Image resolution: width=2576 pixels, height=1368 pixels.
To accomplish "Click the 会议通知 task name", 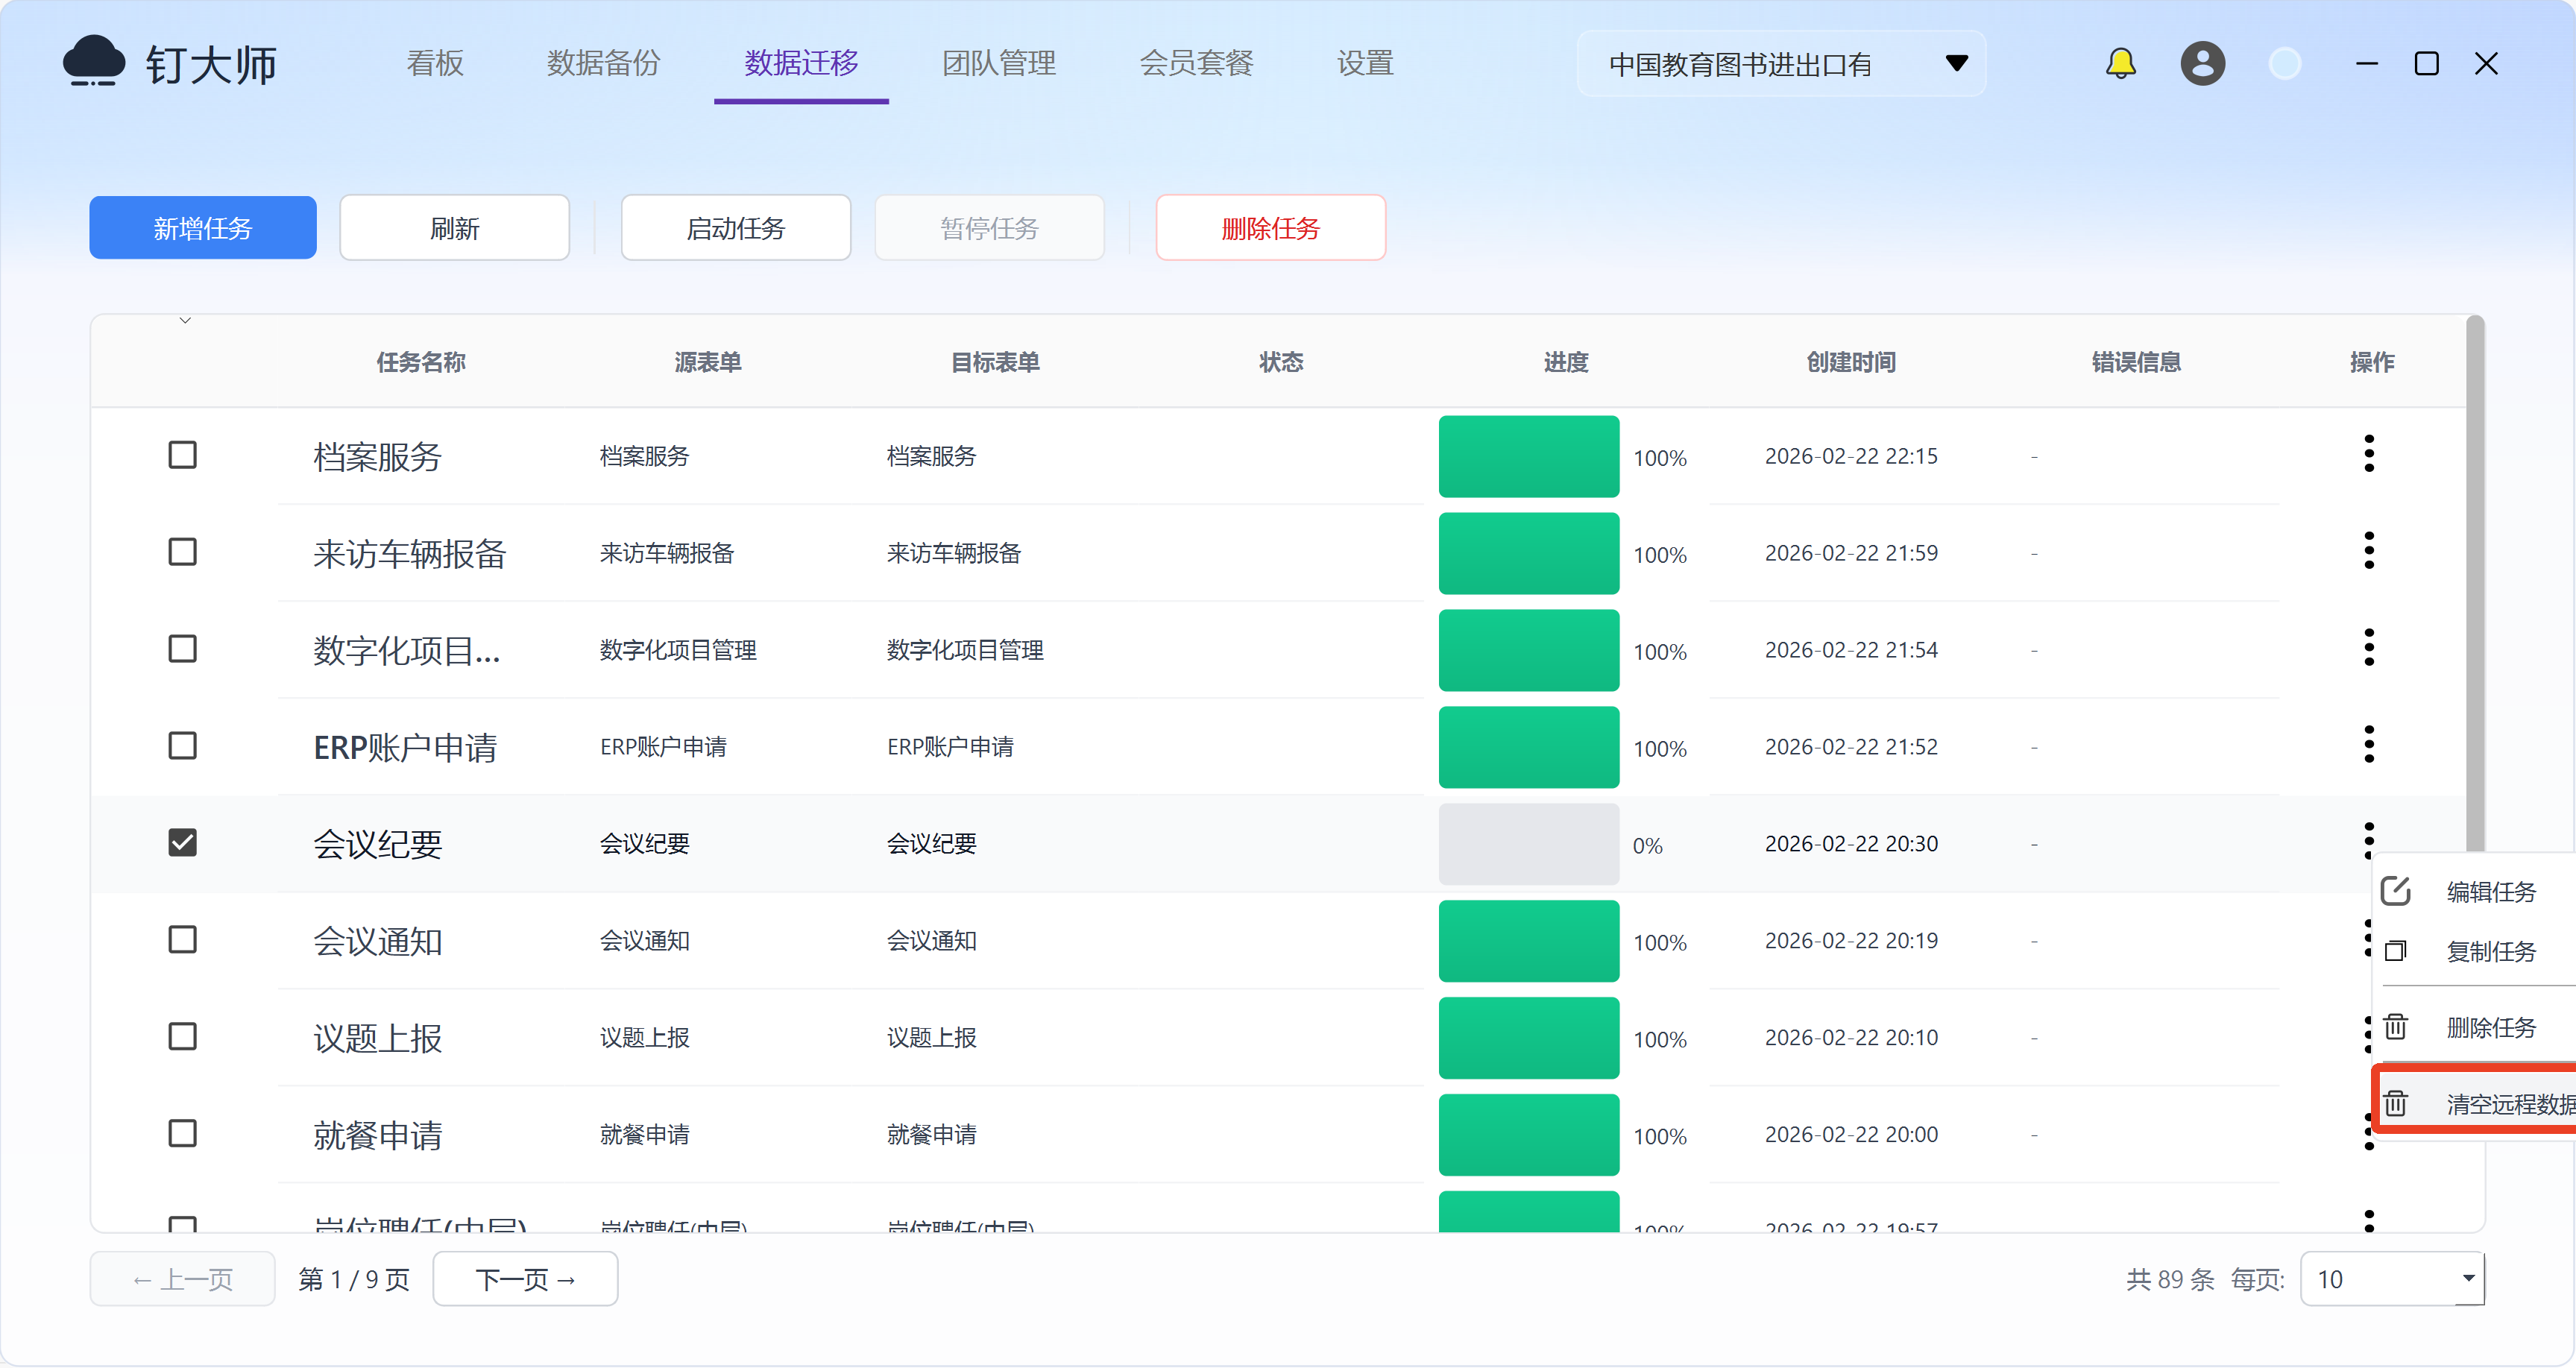I will 378,941.
